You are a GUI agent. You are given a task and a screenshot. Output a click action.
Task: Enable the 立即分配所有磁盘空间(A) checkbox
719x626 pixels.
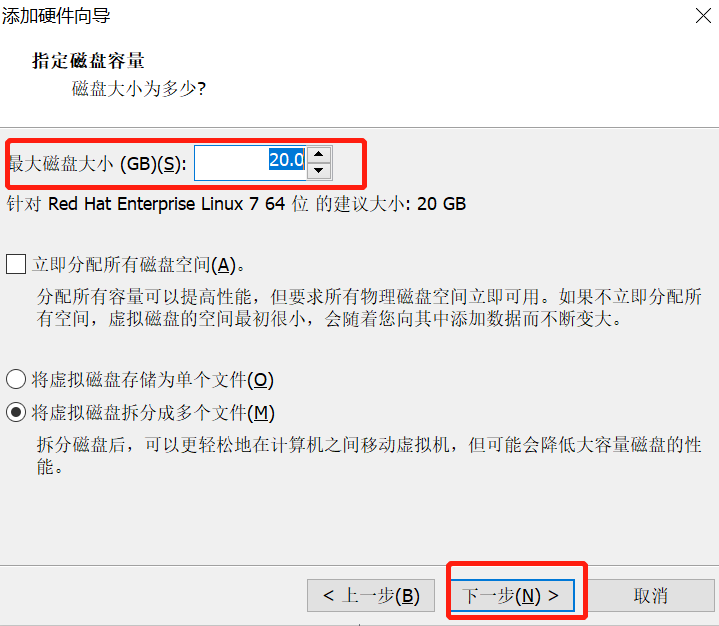tap(16, 265)
